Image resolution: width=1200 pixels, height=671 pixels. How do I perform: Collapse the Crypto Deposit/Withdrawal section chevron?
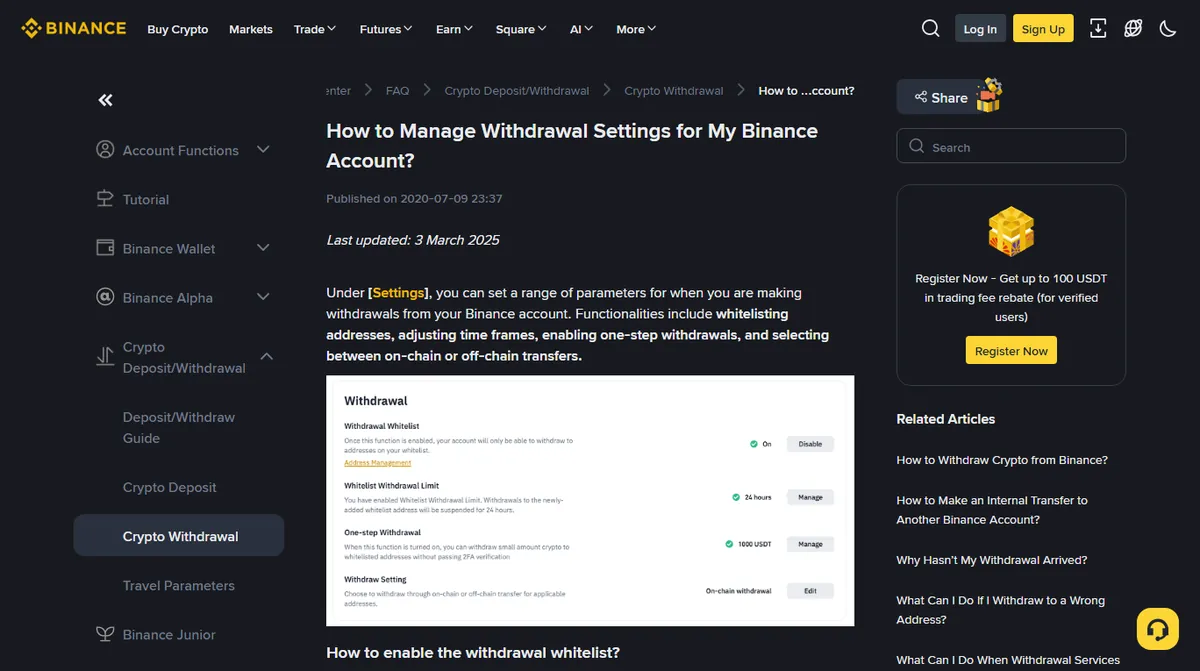click(267, 357)
